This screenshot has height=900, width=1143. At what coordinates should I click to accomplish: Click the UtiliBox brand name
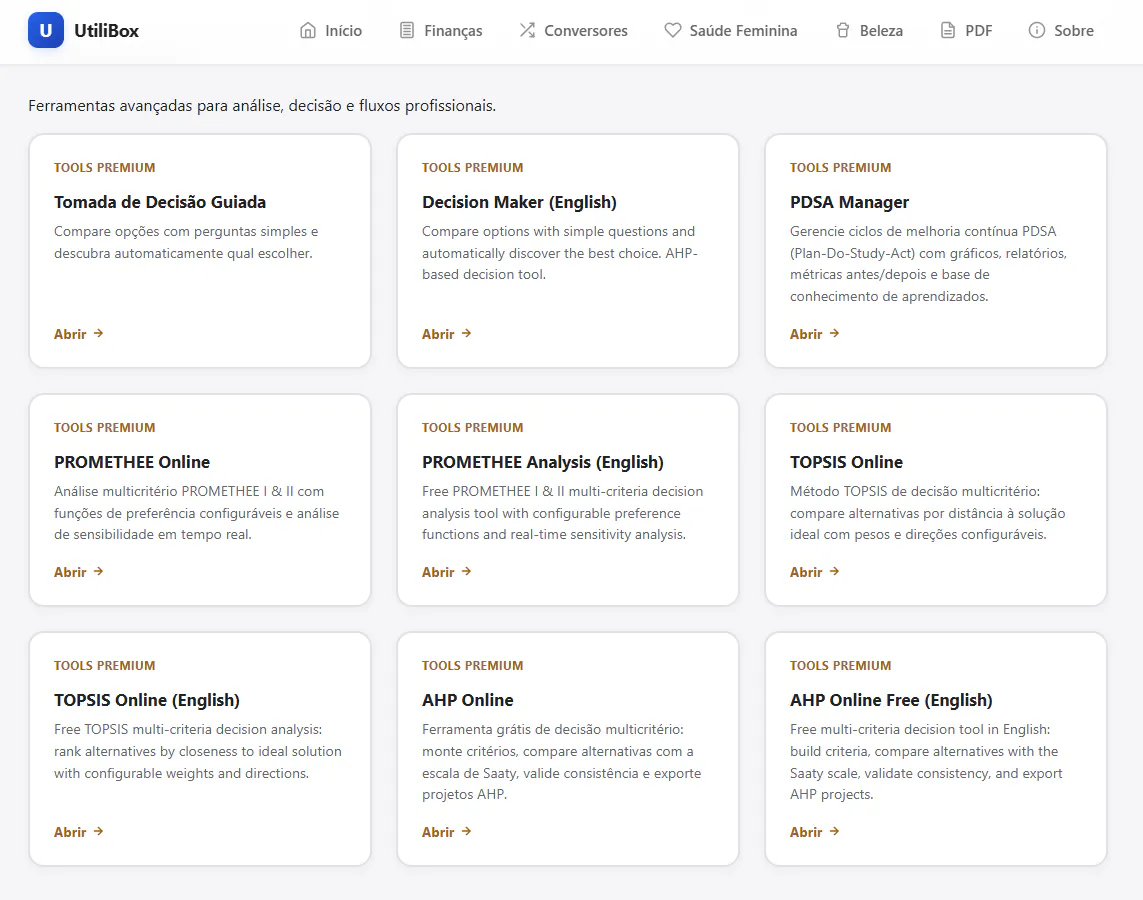[106, 31]
